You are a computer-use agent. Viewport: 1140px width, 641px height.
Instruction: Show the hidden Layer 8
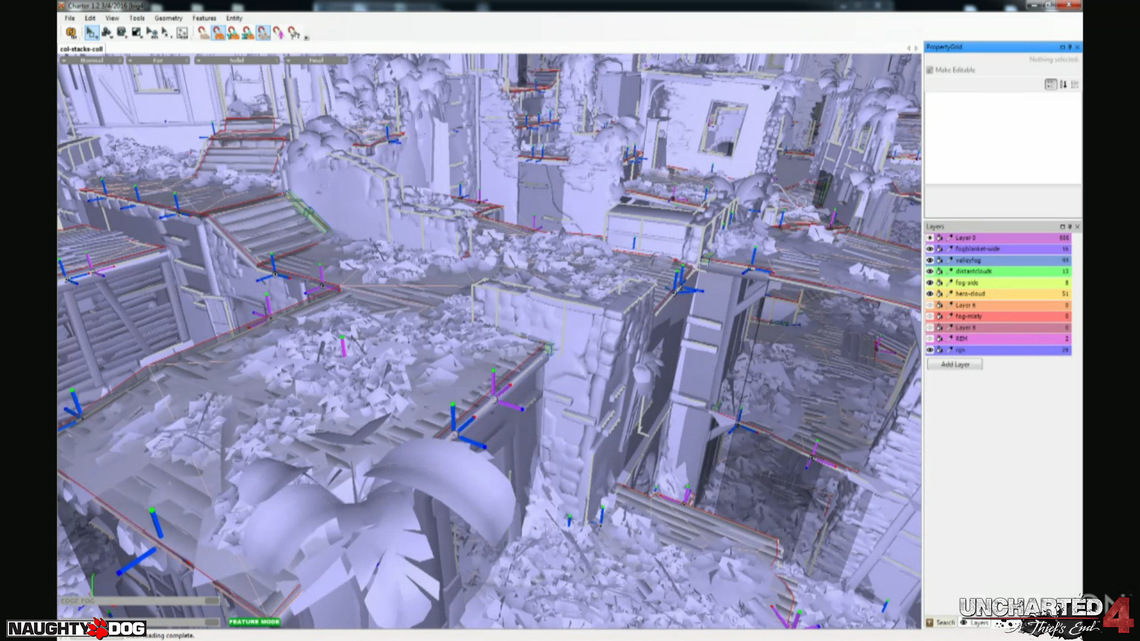930,328
